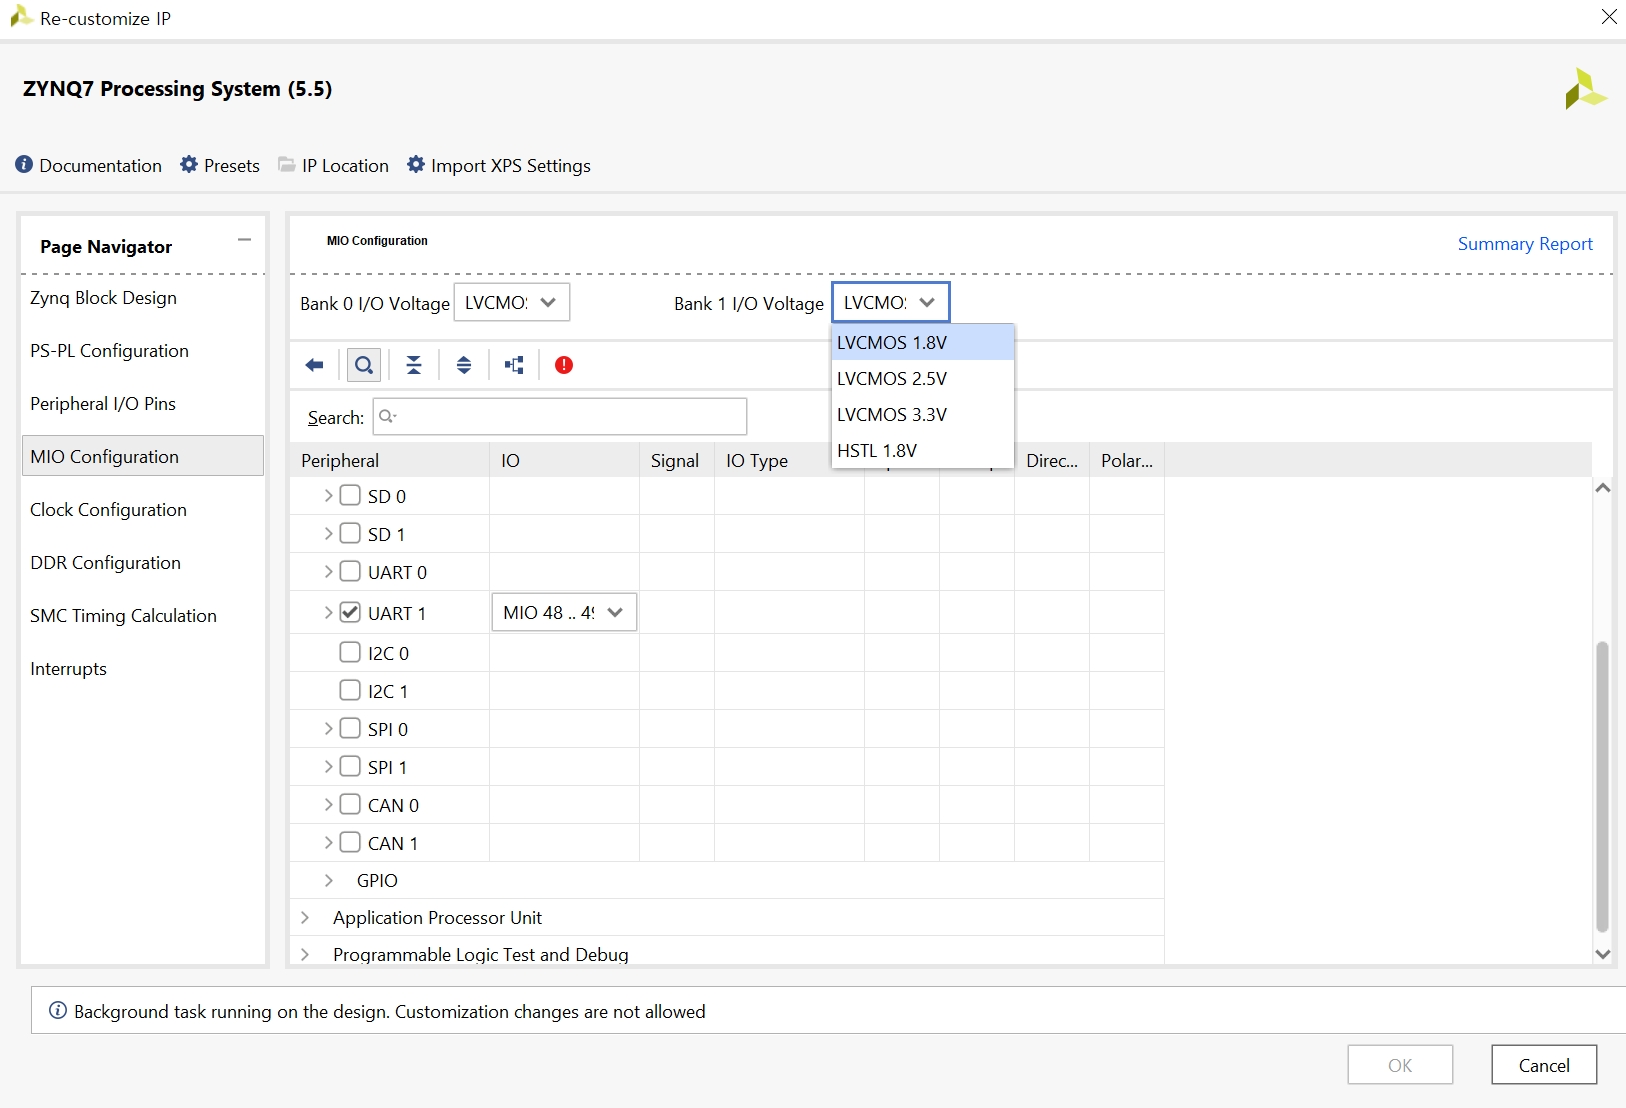Toggle the search magnifier toolbar icon
The height and width of the screenshot is (1108, 1626).
pyautogui.click(x=364, y=365)
